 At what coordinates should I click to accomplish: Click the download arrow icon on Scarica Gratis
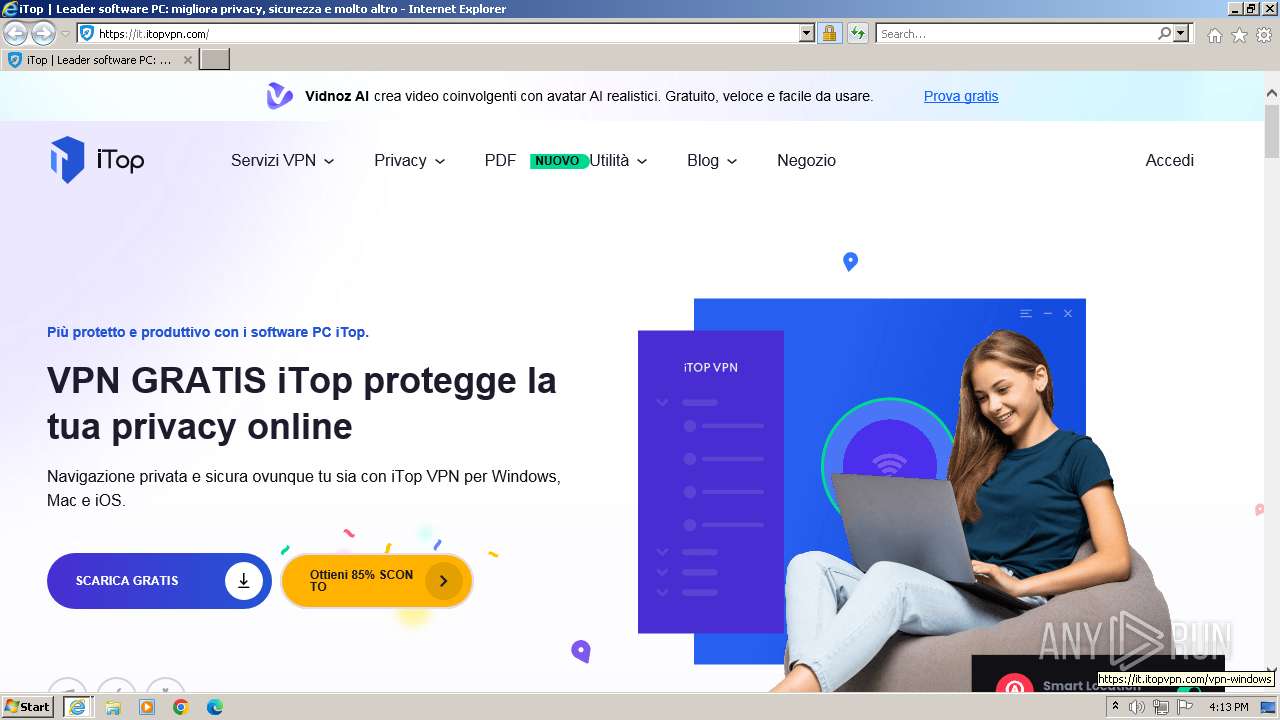(243, 580)
